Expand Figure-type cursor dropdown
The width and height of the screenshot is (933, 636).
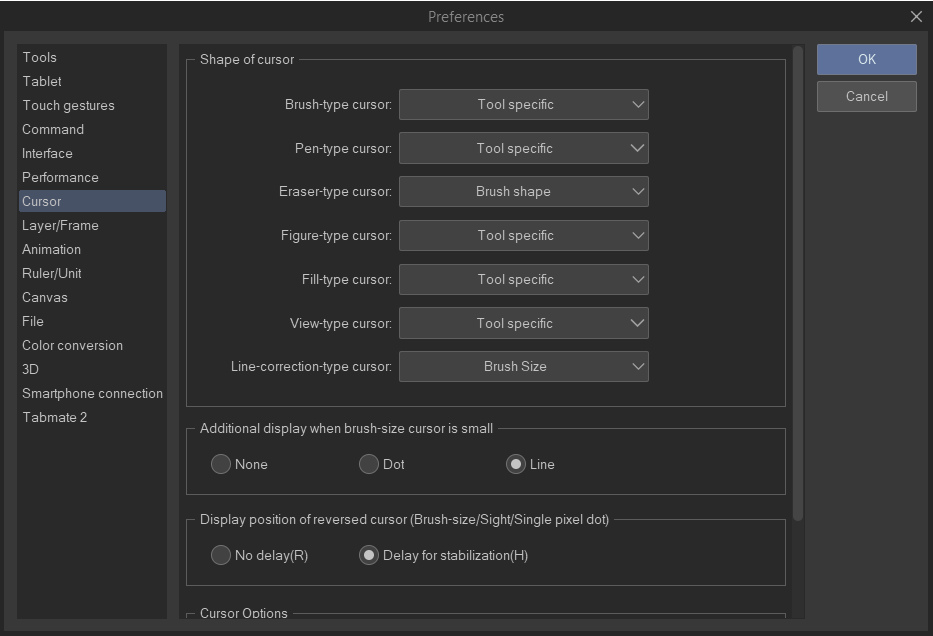[x=524, y=236]
